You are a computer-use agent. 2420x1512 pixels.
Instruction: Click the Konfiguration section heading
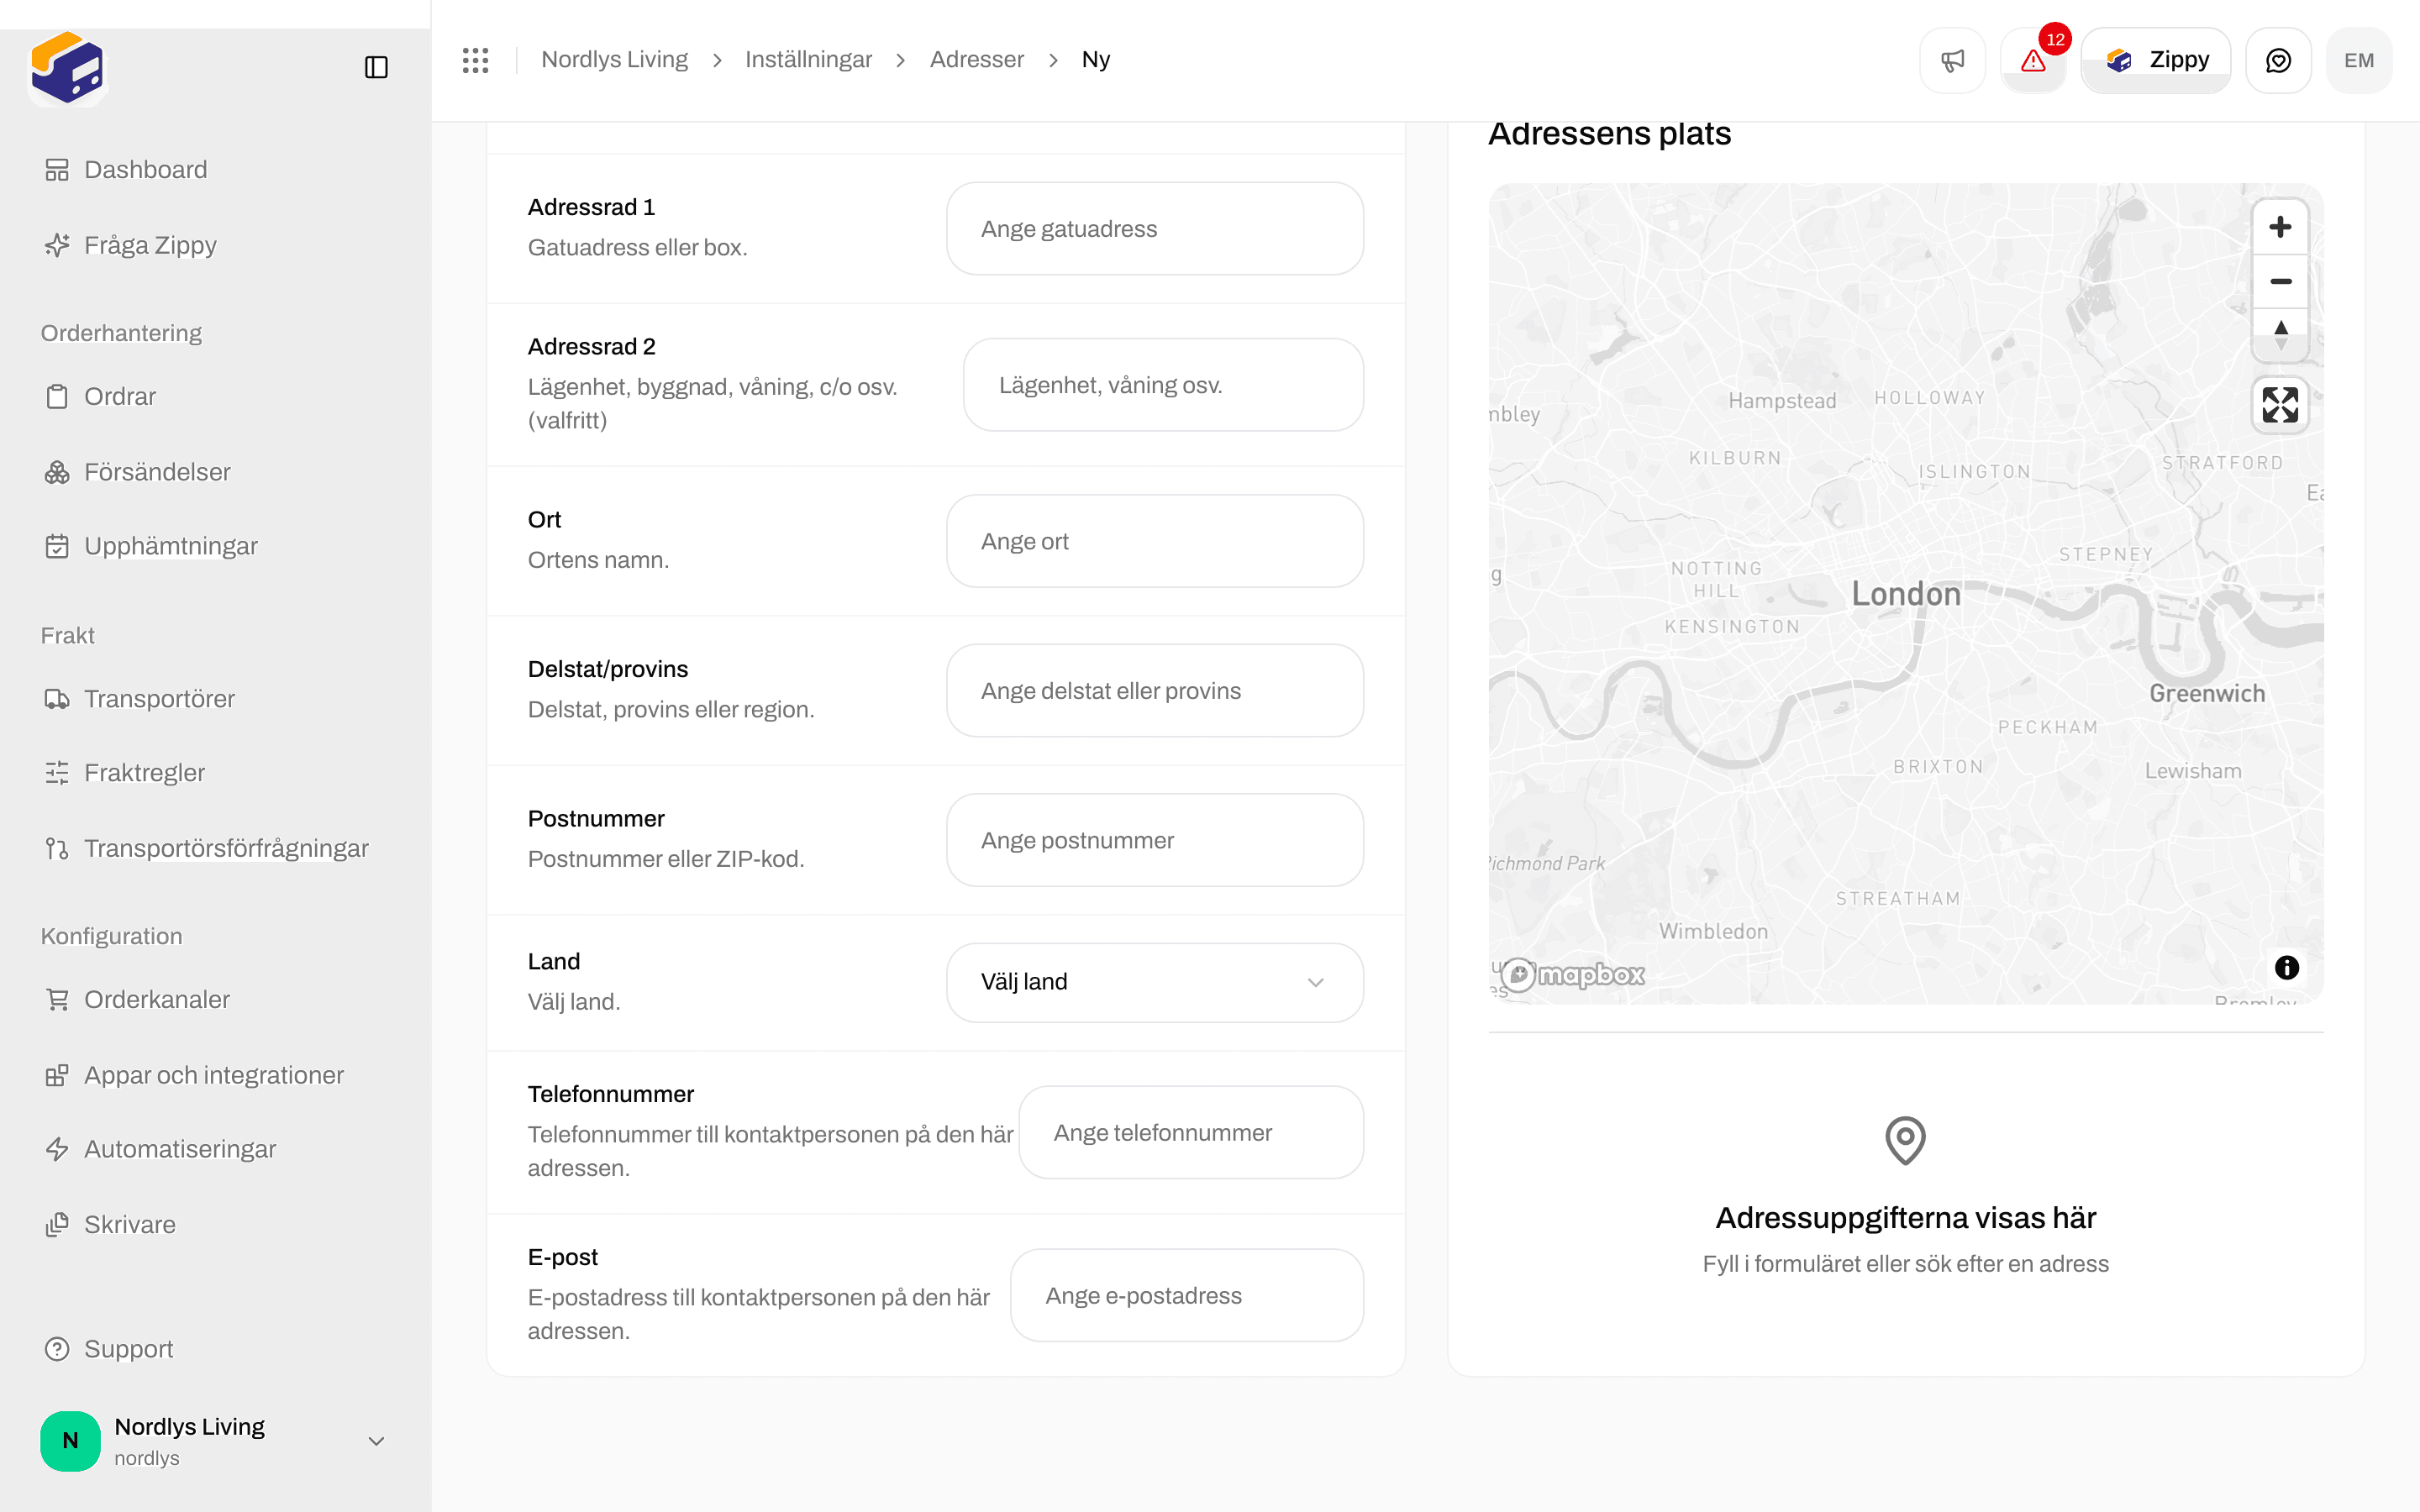click(x=112, y=936)
